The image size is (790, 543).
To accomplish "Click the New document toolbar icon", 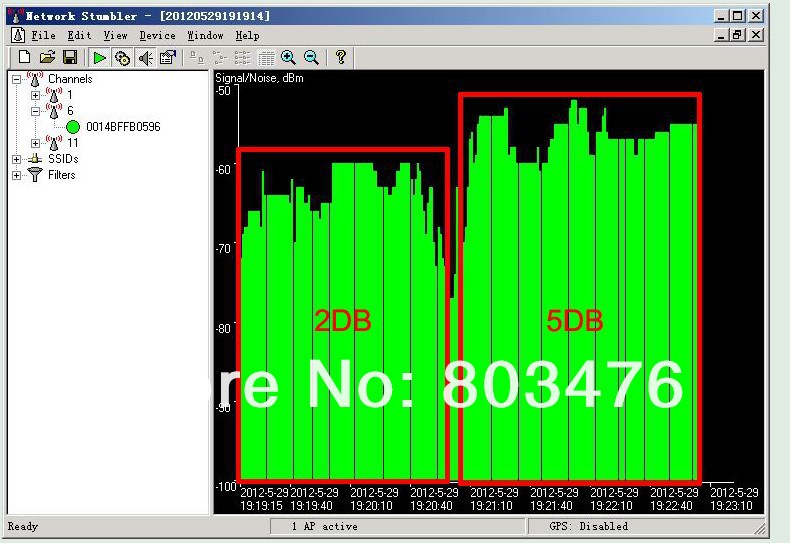I will [24, 57].
